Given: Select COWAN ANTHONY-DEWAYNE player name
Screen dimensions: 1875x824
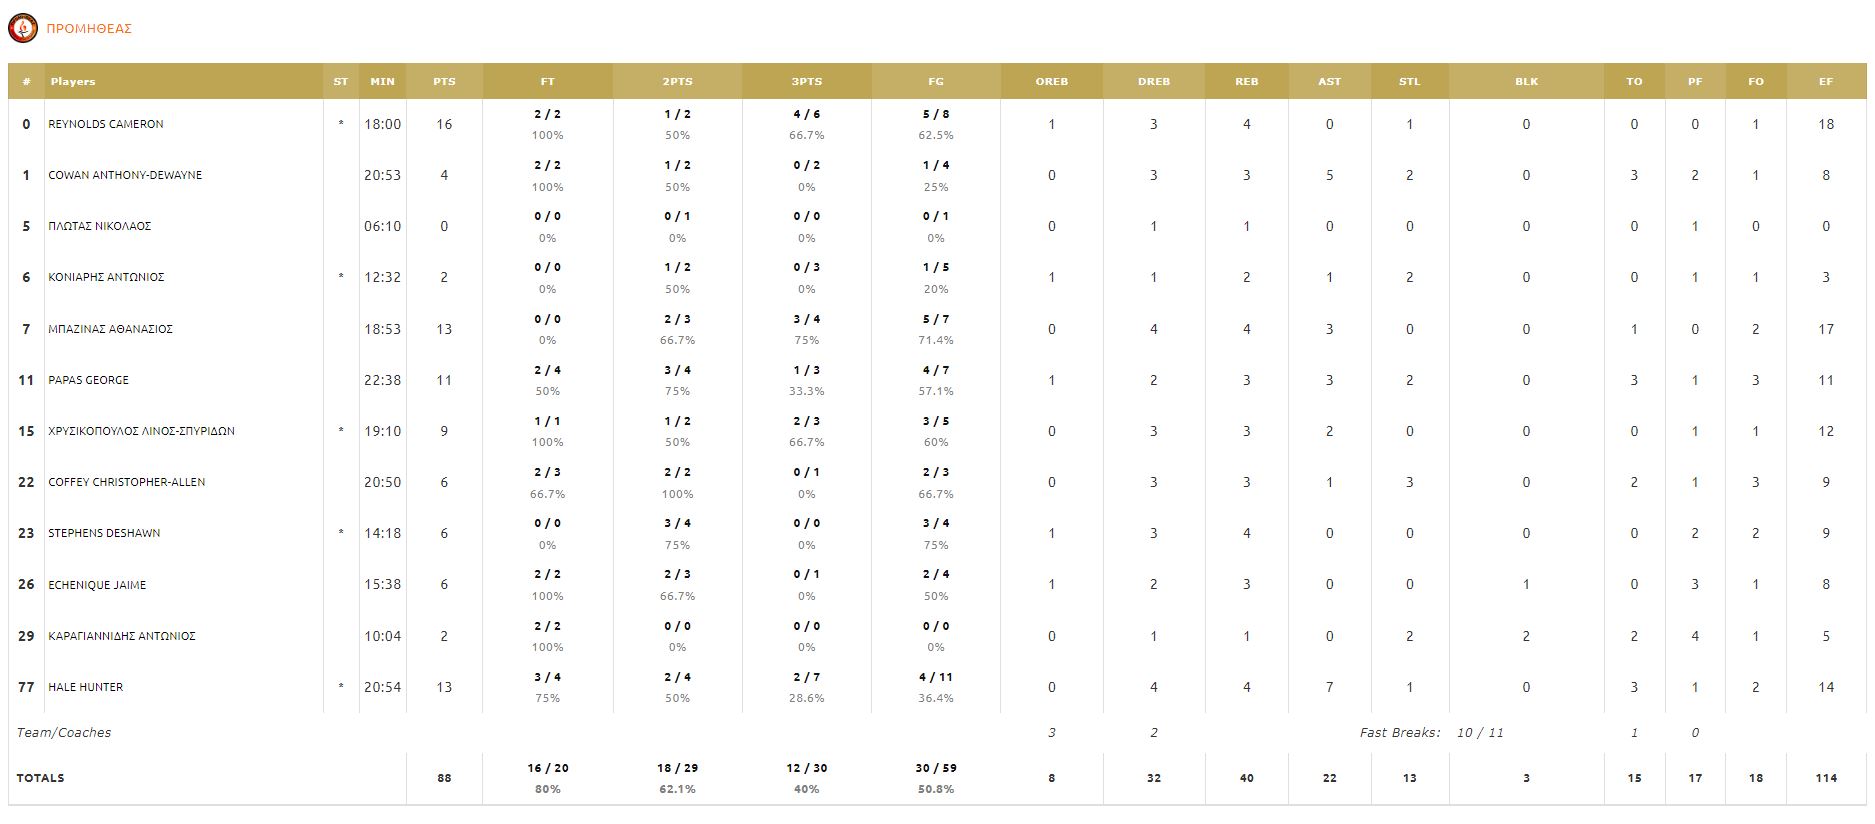Looking at the screenshot, I should click(125, 175).
